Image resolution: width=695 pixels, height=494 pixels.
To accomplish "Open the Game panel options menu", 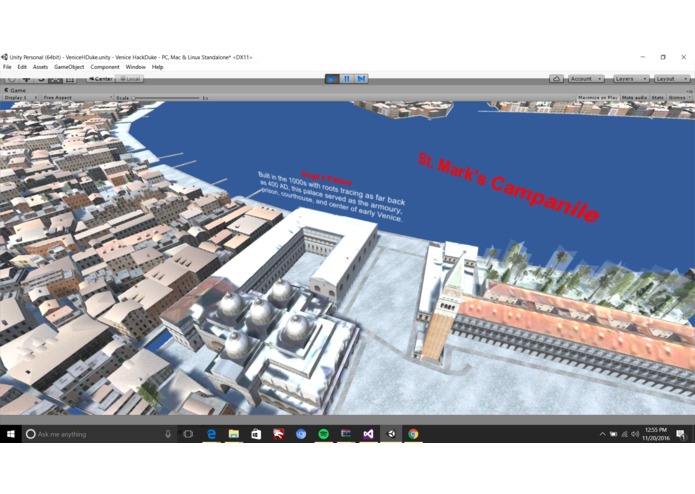I will (689, 91).
